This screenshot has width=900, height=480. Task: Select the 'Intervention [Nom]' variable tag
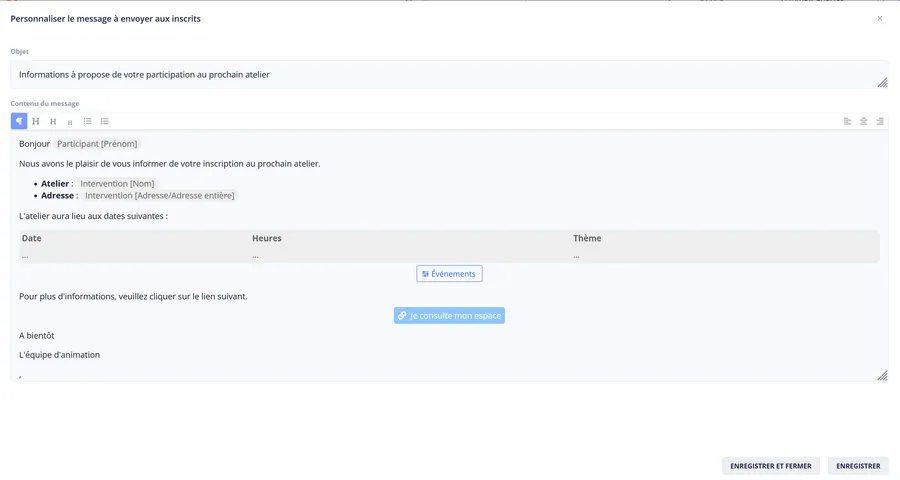click(x=117, y=184)
